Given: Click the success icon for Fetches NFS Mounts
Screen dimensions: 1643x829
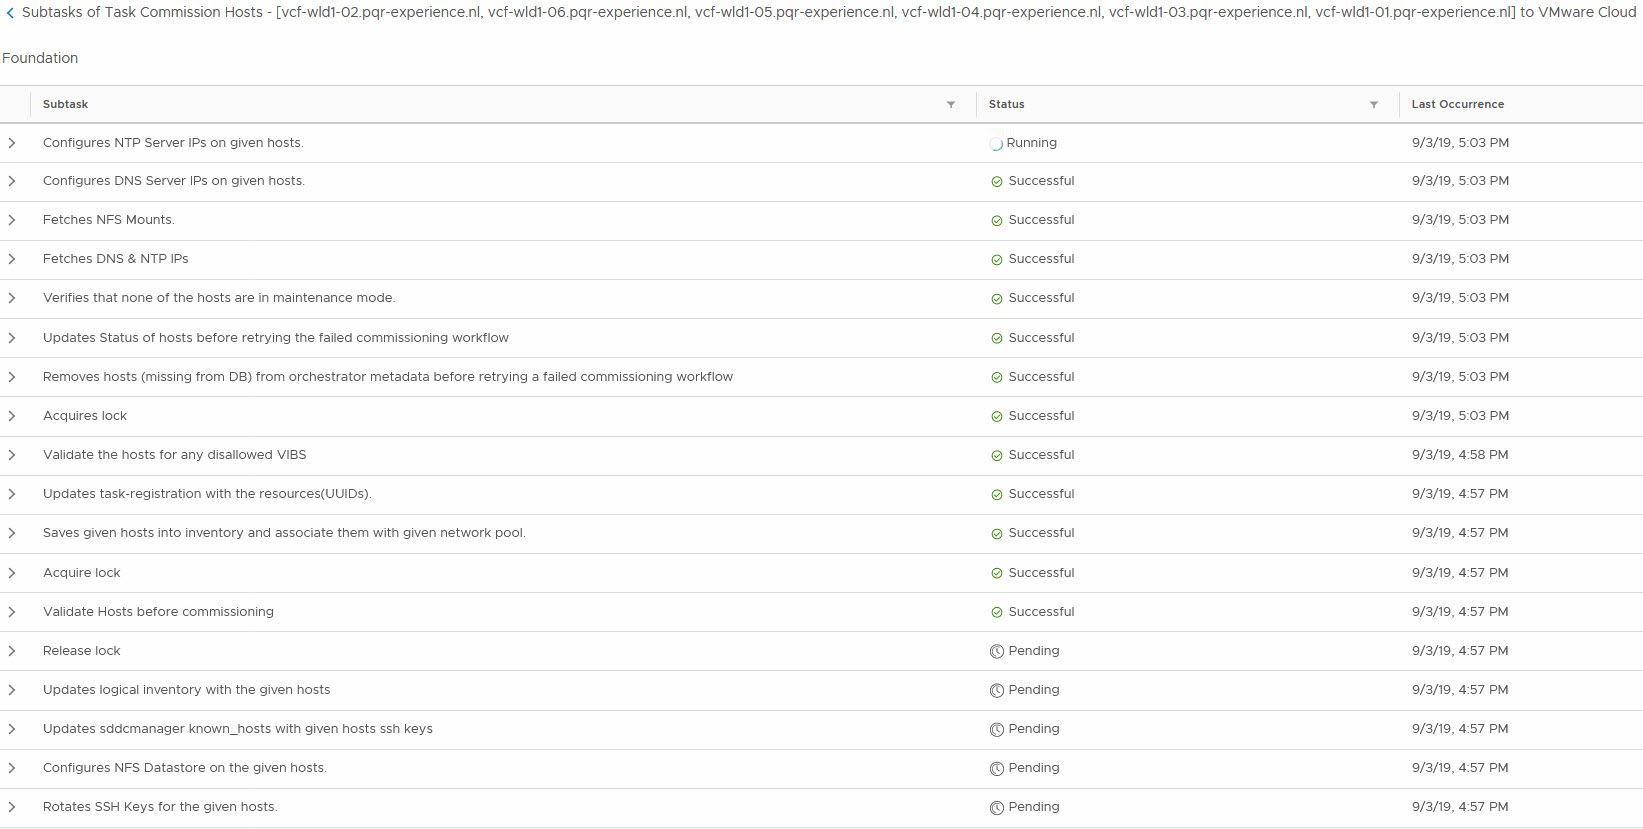Looking at the screenshot, I should 997,221.
